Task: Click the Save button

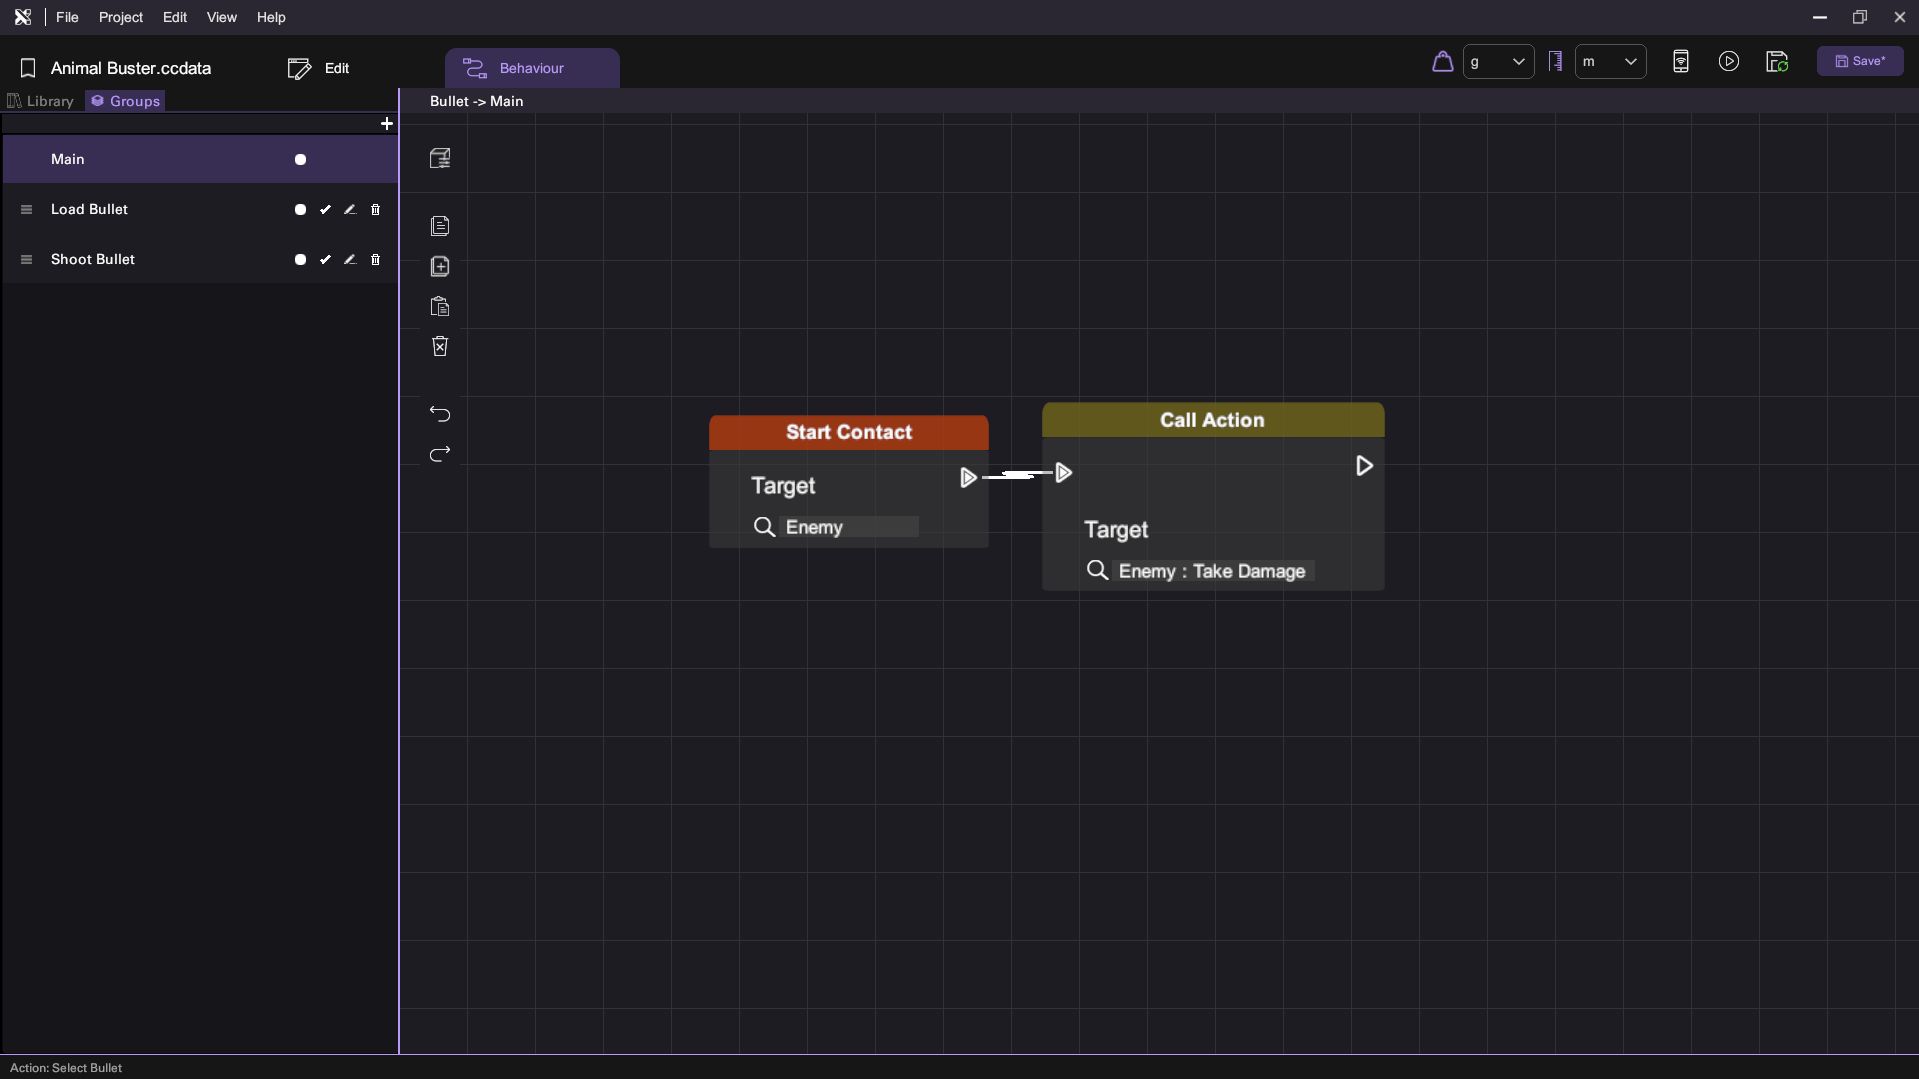Action: [1860, 61]
